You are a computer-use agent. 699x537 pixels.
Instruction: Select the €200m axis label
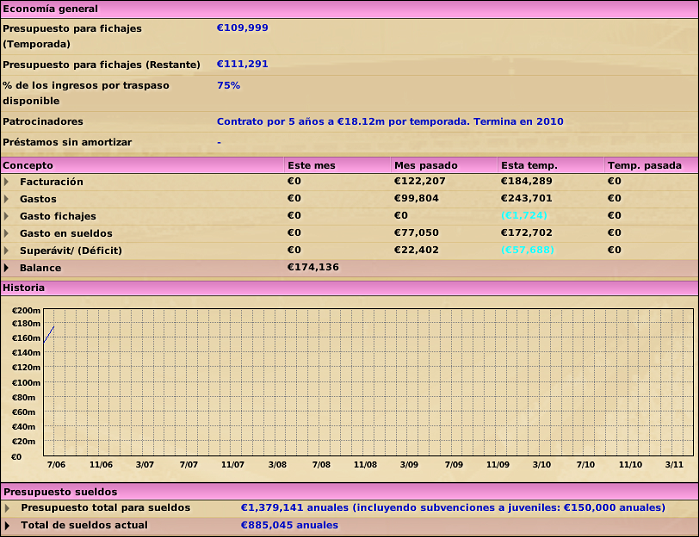coord(26,311)
